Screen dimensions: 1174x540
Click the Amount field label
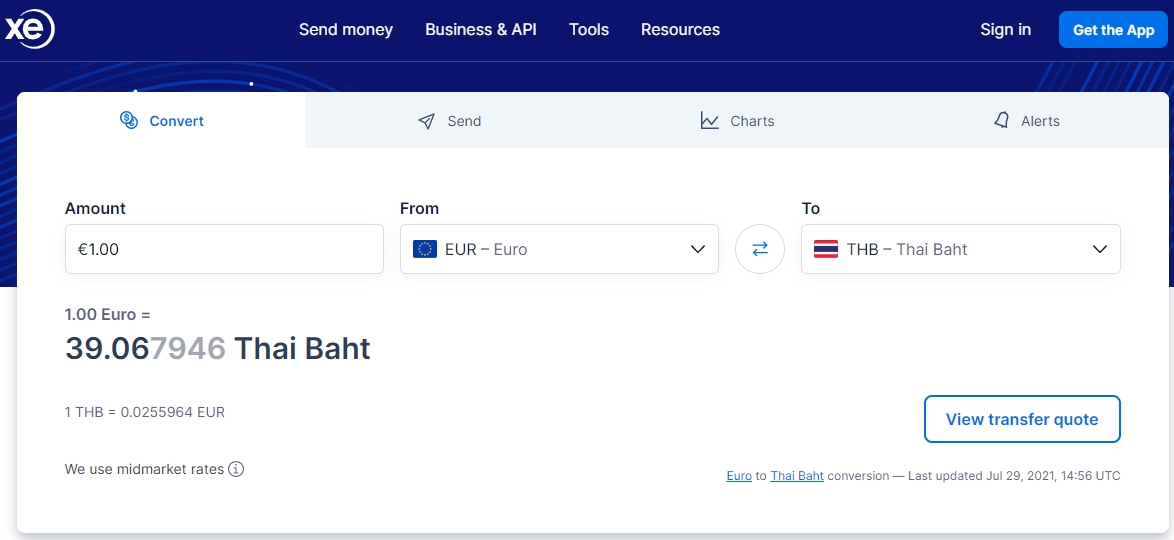[x=95, y=208]
